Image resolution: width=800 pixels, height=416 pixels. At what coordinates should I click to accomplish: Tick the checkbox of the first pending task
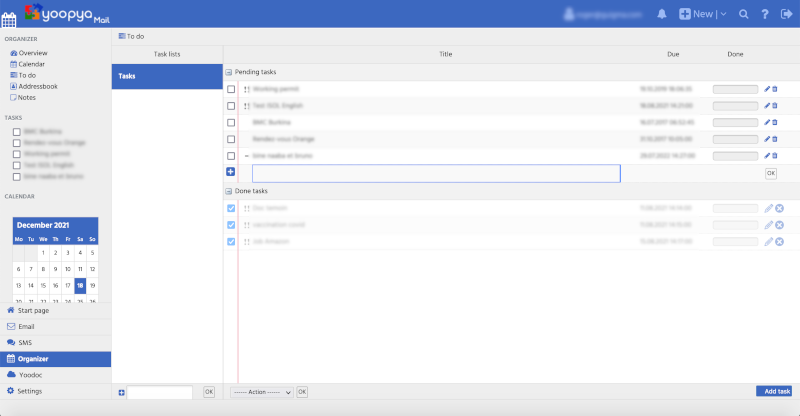tap(231, 89)
